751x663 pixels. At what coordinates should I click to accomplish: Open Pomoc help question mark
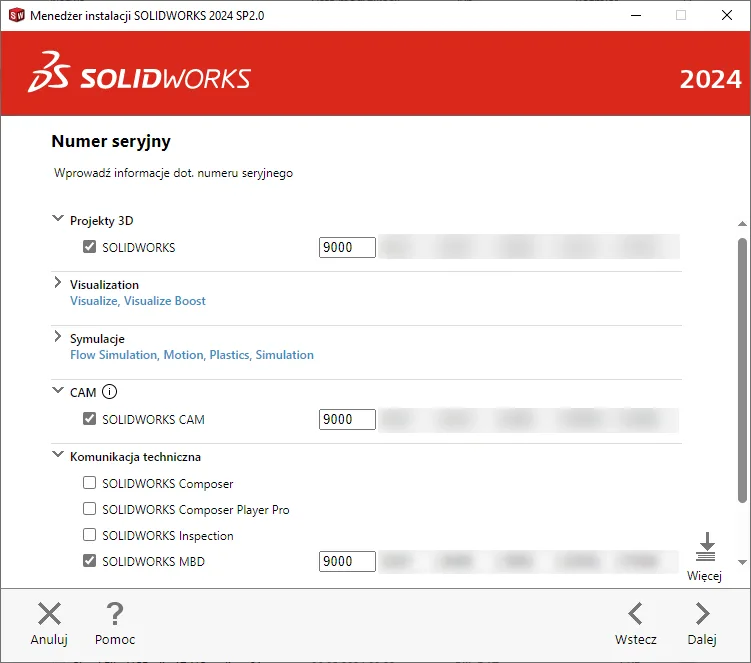click(115, 614)
